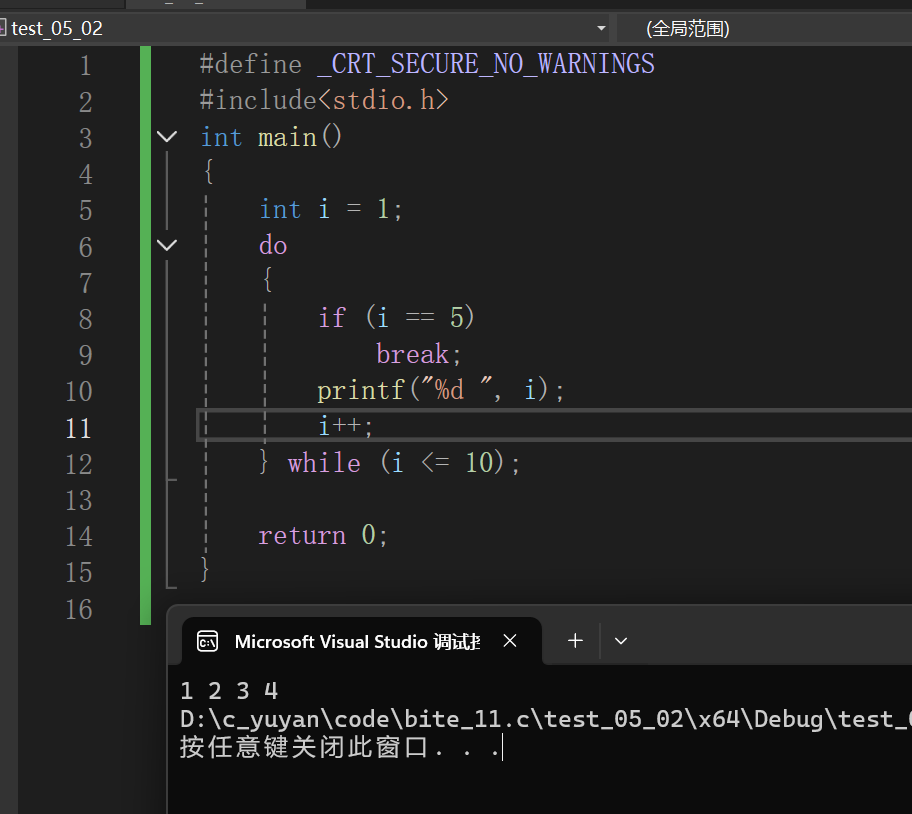Collapse the do-while block fold arrow

[167, 245]
